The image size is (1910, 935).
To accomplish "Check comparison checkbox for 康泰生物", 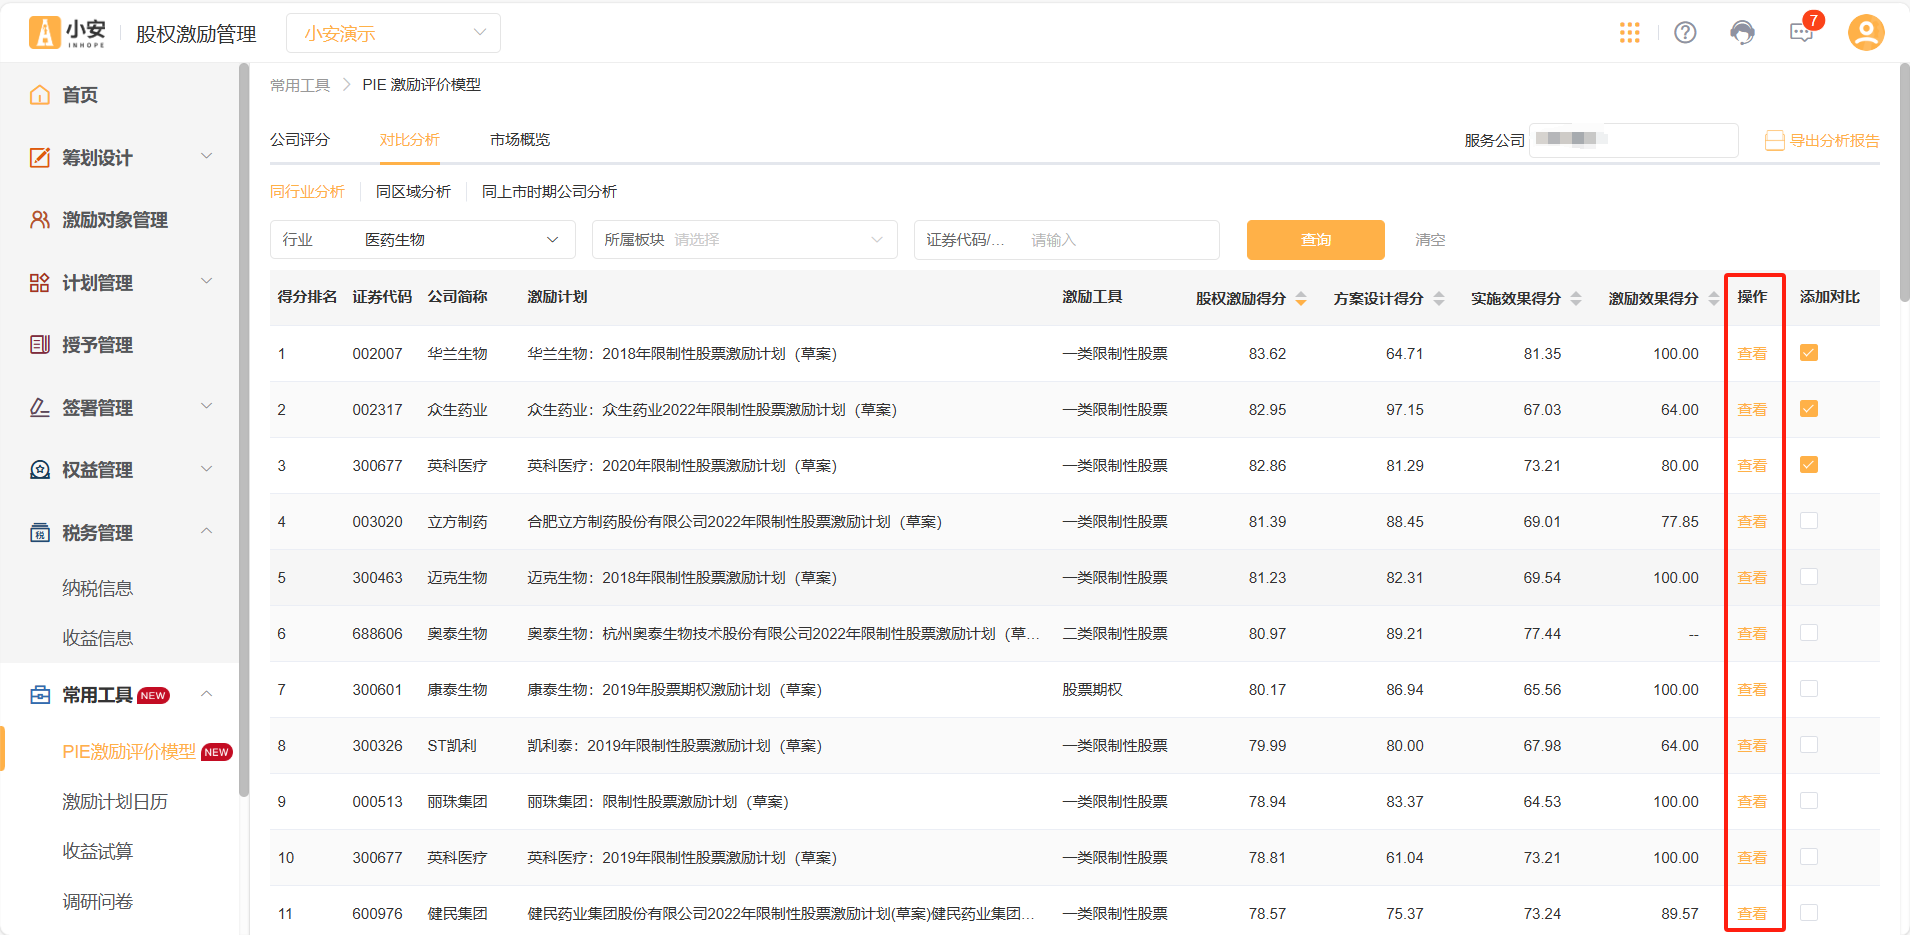I will point(1809,689).
